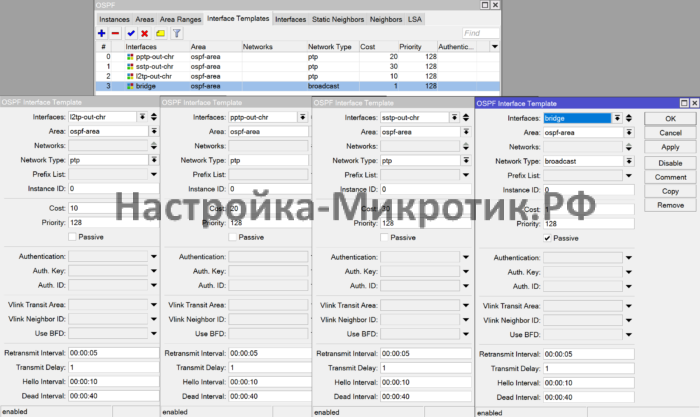Screen dimensions: 700x417
Task: Toggle Passive checkbox in bridge template
Action: [547, 238]
